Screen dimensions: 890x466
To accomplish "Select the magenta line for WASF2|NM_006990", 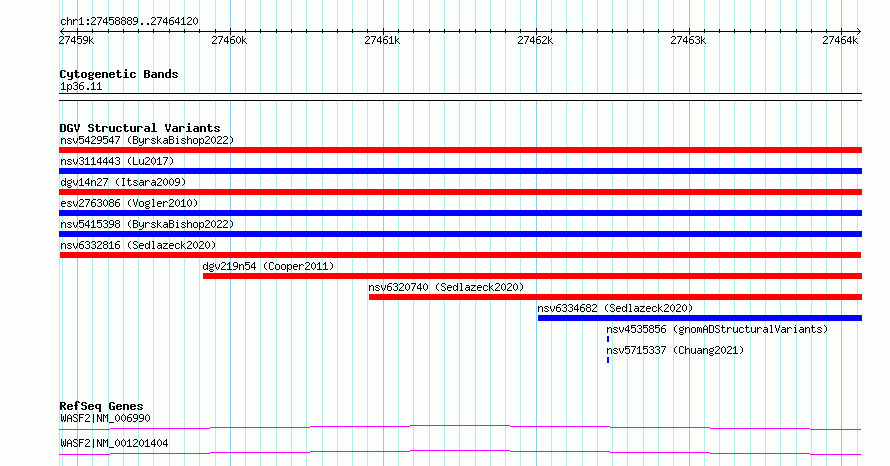I will pos(460,427).
